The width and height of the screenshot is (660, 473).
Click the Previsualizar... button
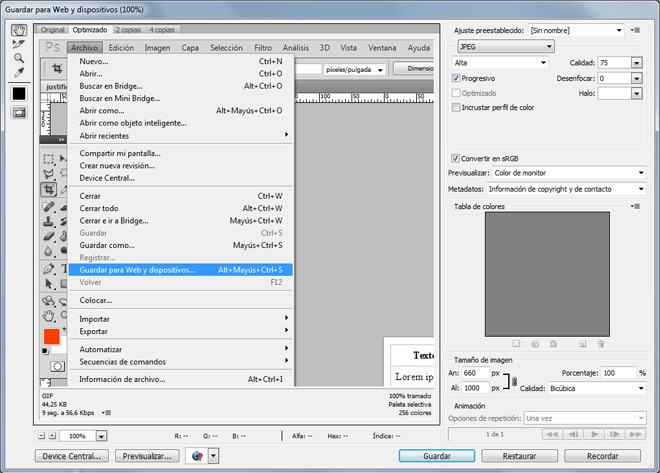coord(147,456)
